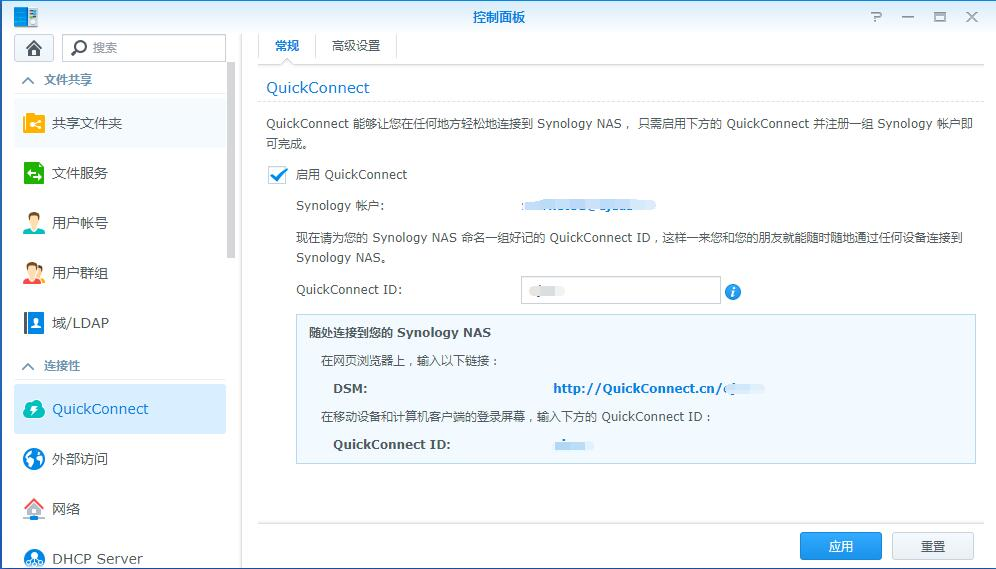Open User Group via its two-person icon
Viewport: 996px width, 569px height.
point(34,273)
